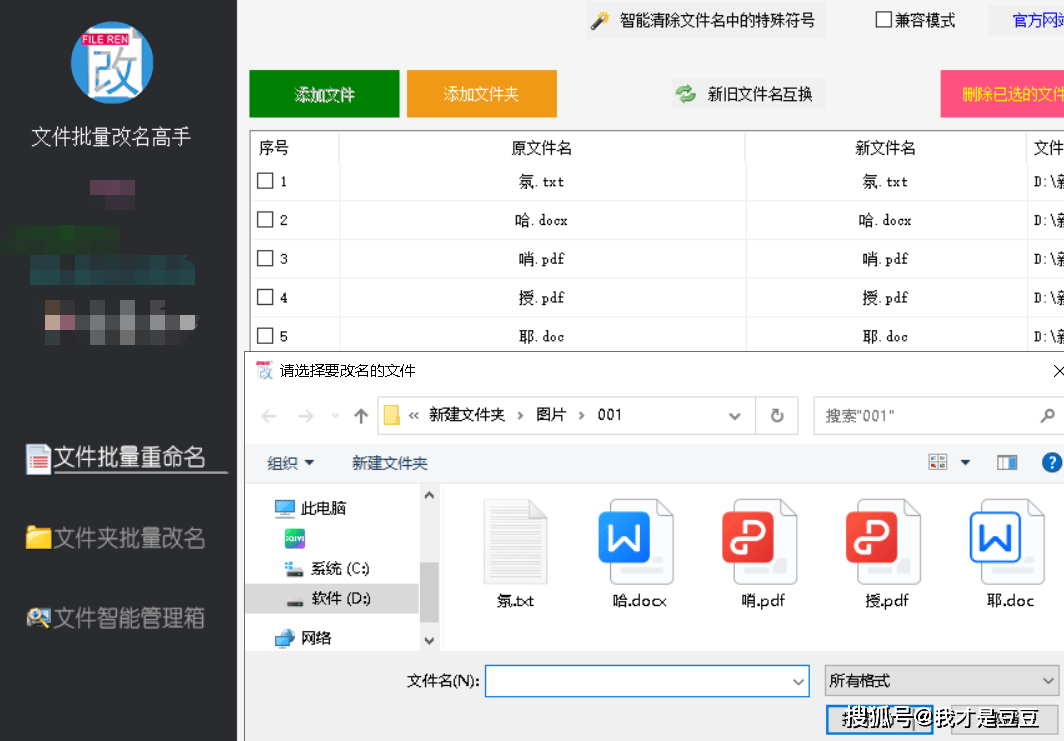Expand the 文件名 combo box dropdown

pos(799,681)
